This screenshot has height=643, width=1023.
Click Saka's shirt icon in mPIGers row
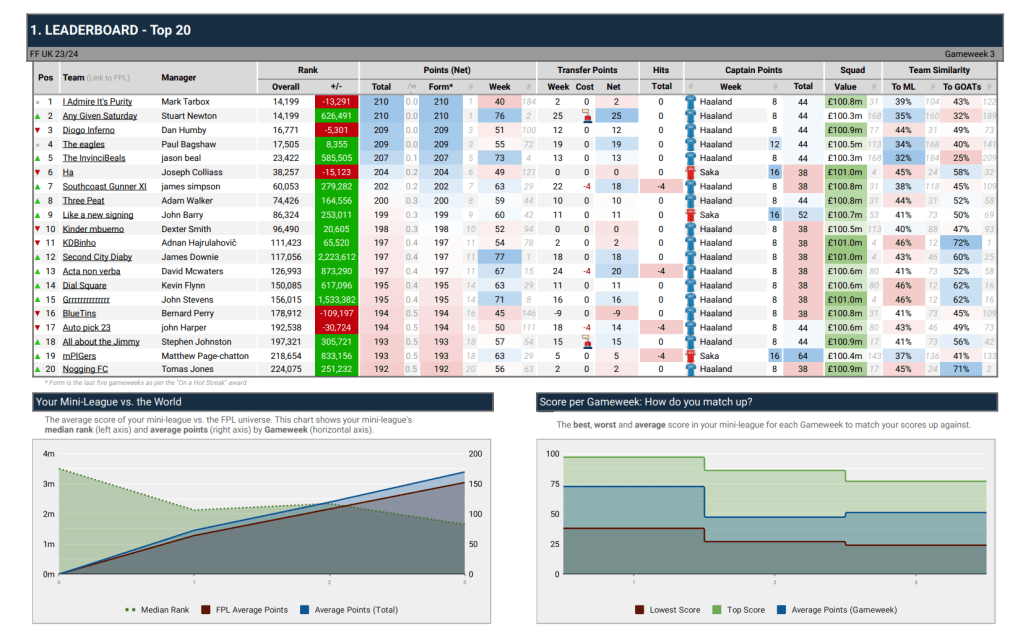pos(690,355)
